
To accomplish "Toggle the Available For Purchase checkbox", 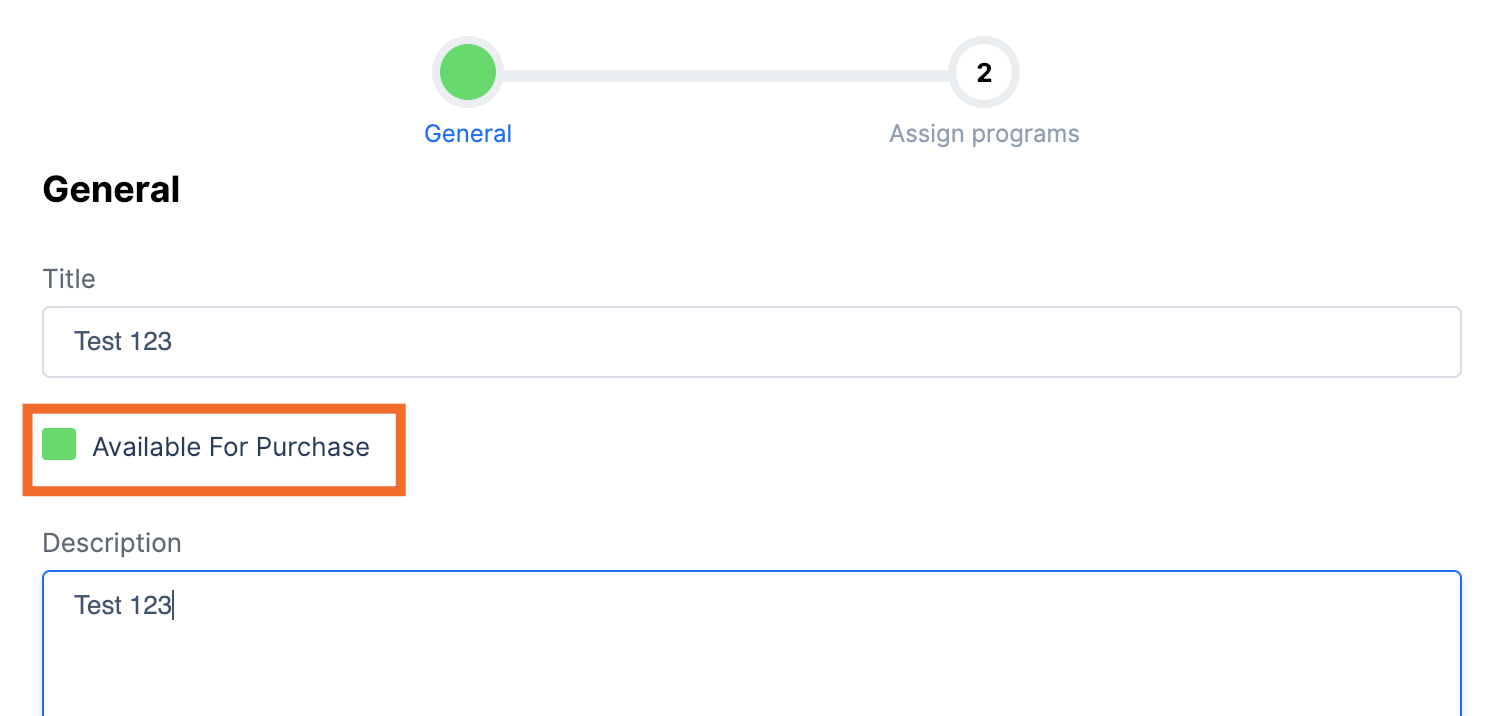I will coord(59,445).
